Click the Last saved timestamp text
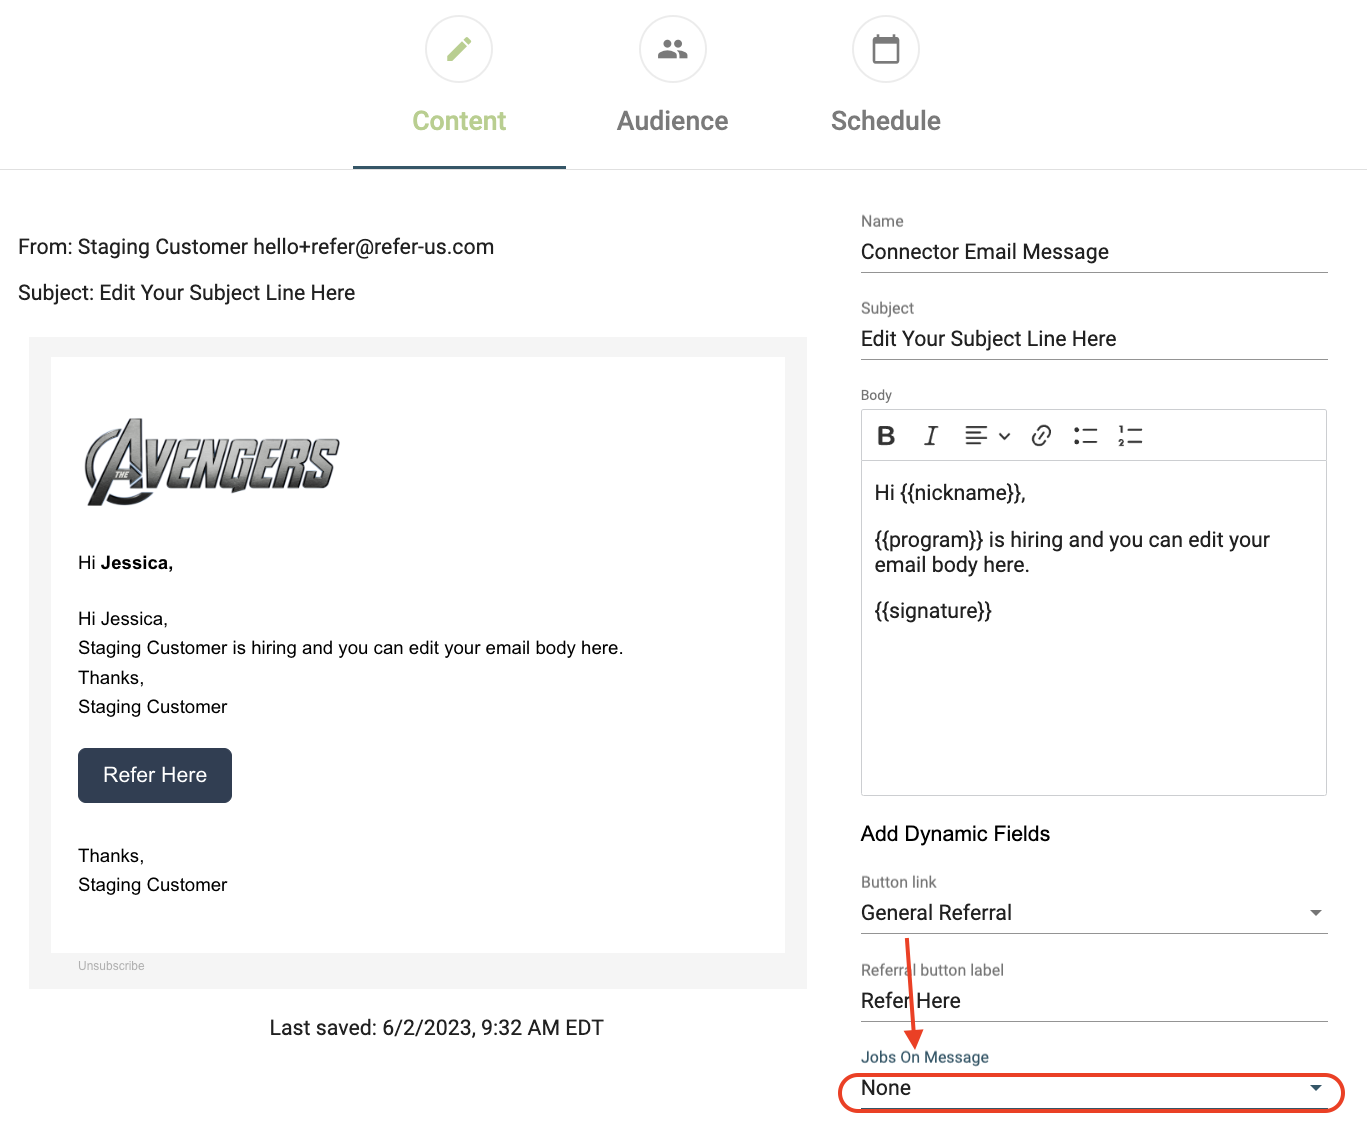The image size is (1367, 1128). (436, 1028)
